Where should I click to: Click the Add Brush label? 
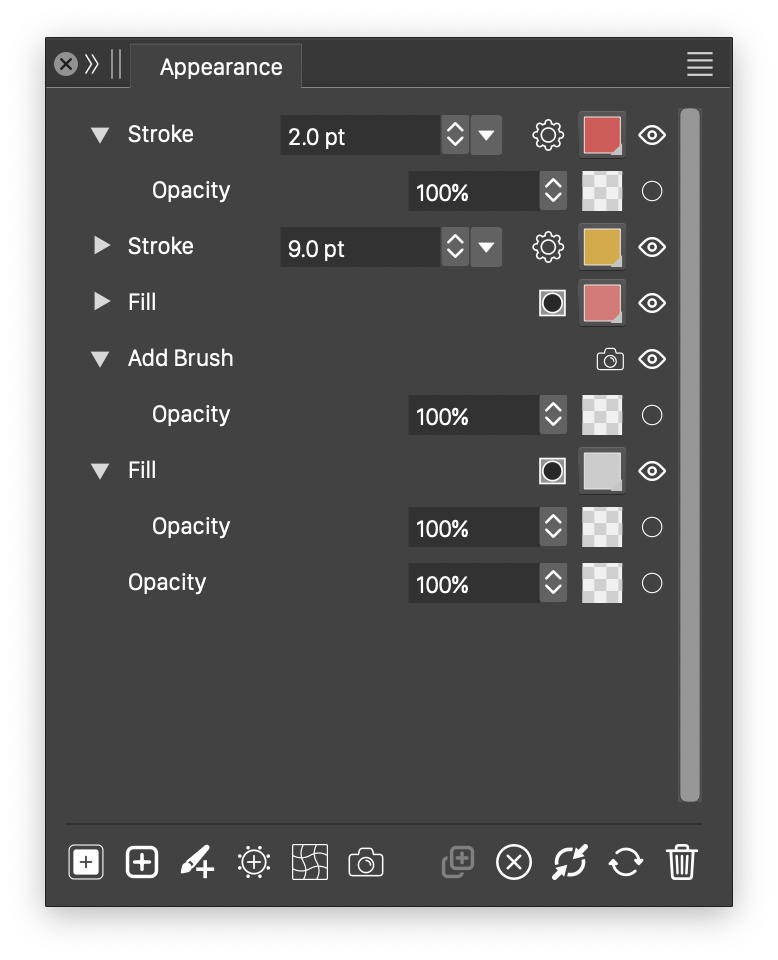(x=181, y=358)
